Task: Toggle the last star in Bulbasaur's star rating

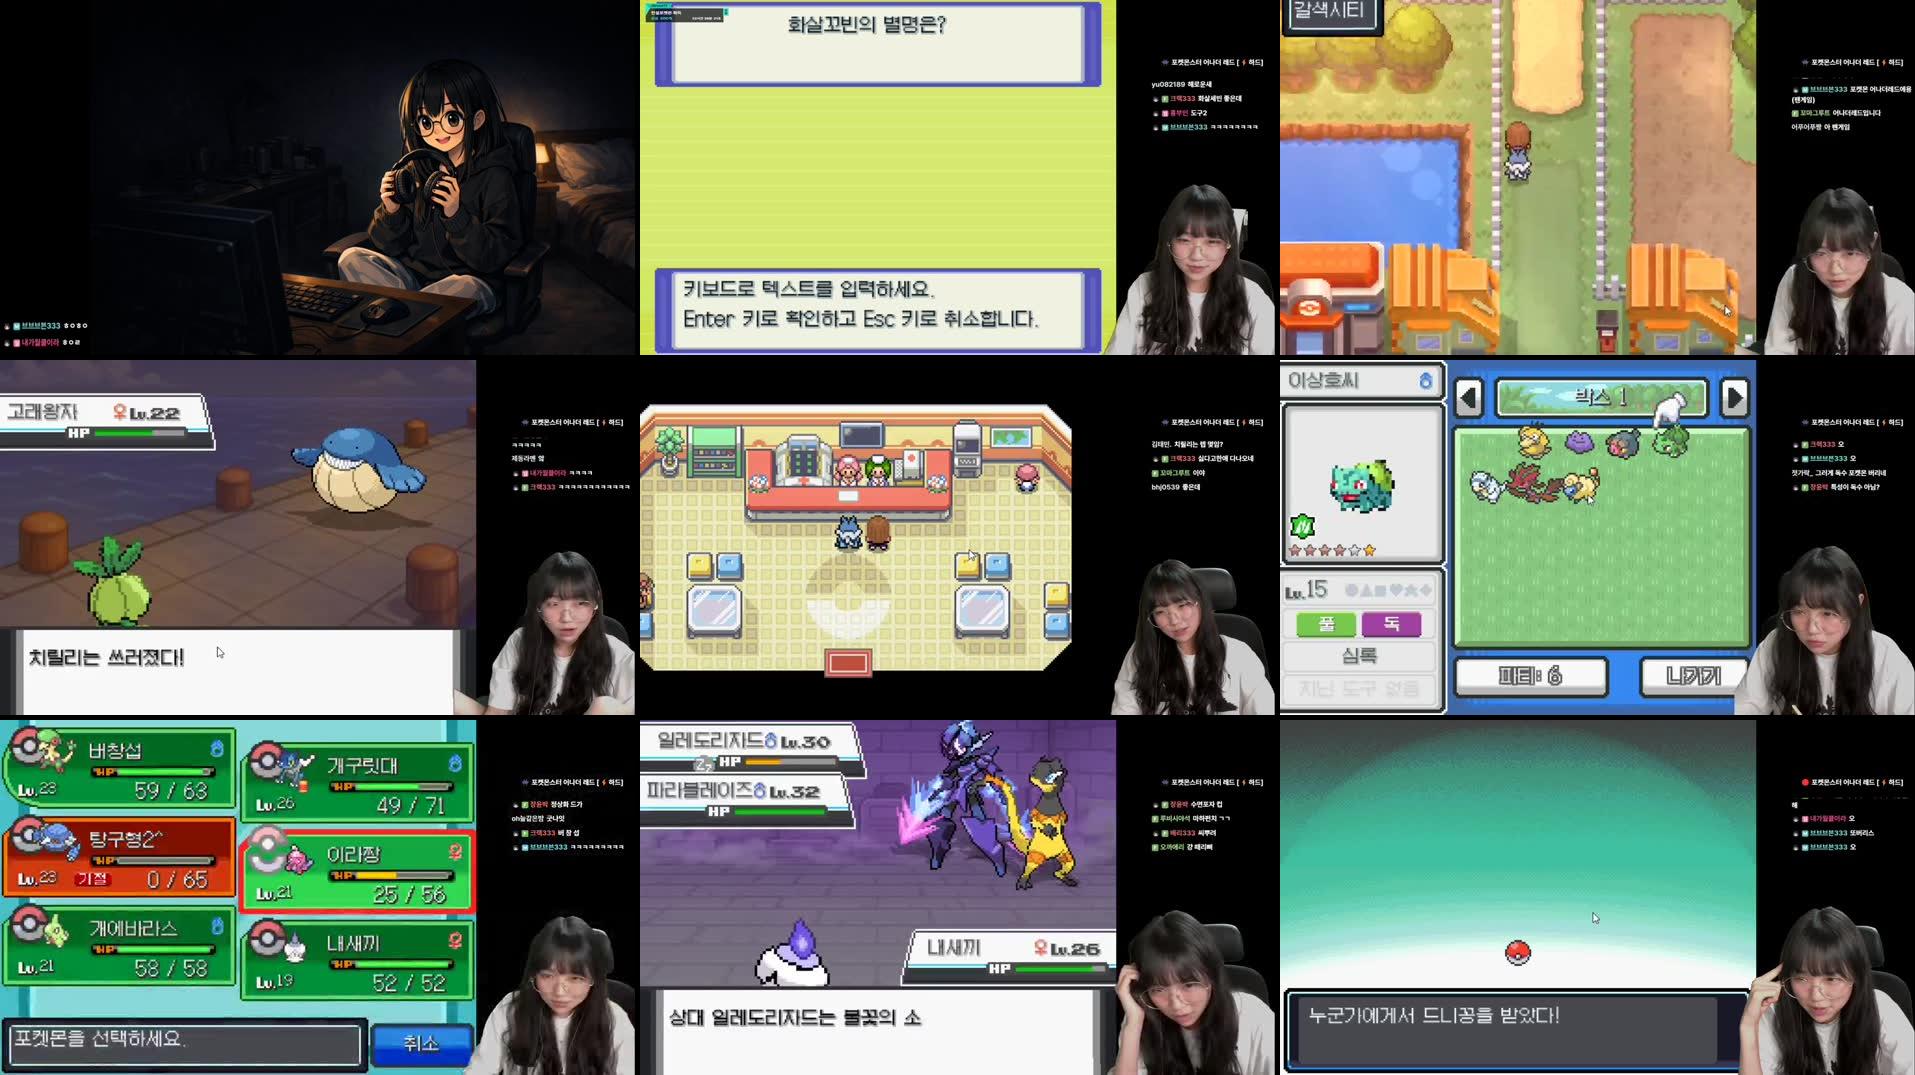Action: (1369, 550)
